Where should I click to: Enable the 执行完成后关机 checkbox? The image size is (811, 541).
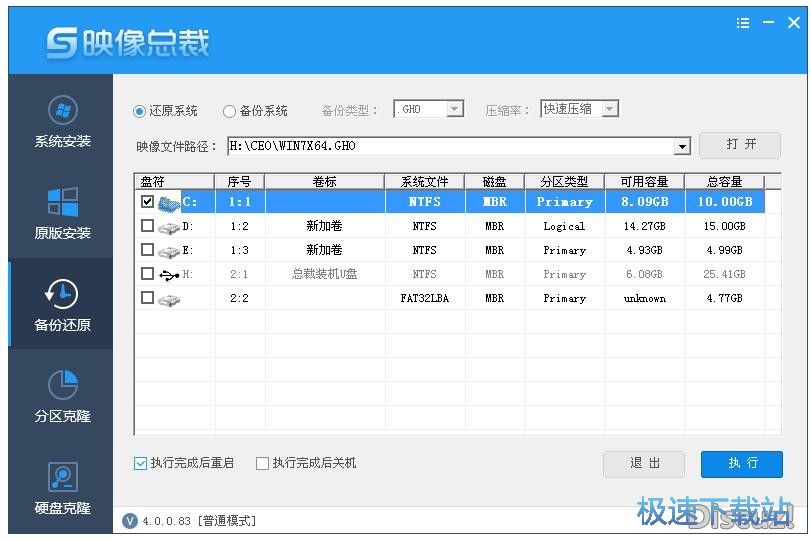point(263,463)
